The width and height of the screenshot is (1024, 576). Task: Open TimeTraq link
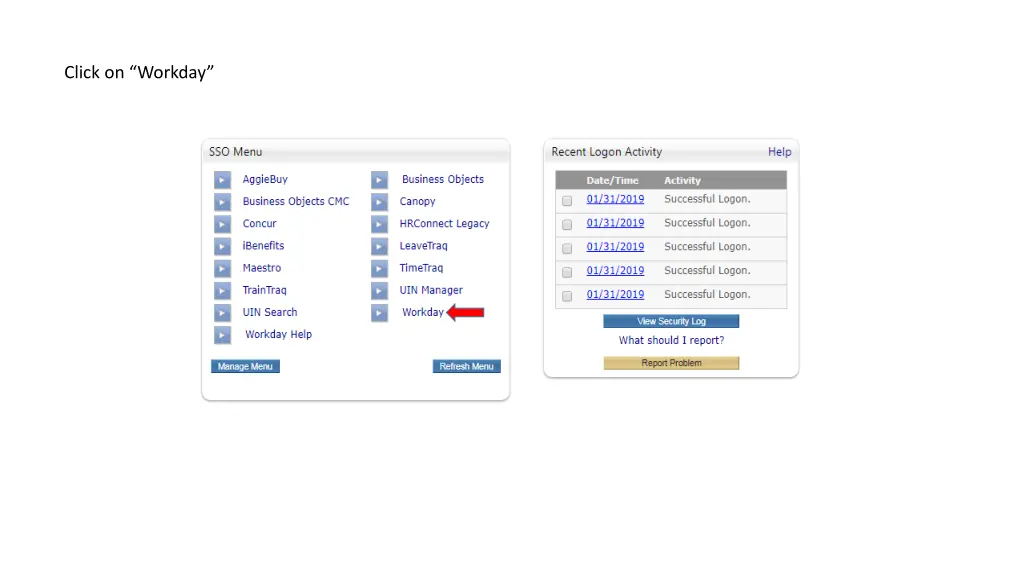tap(421, 268)
